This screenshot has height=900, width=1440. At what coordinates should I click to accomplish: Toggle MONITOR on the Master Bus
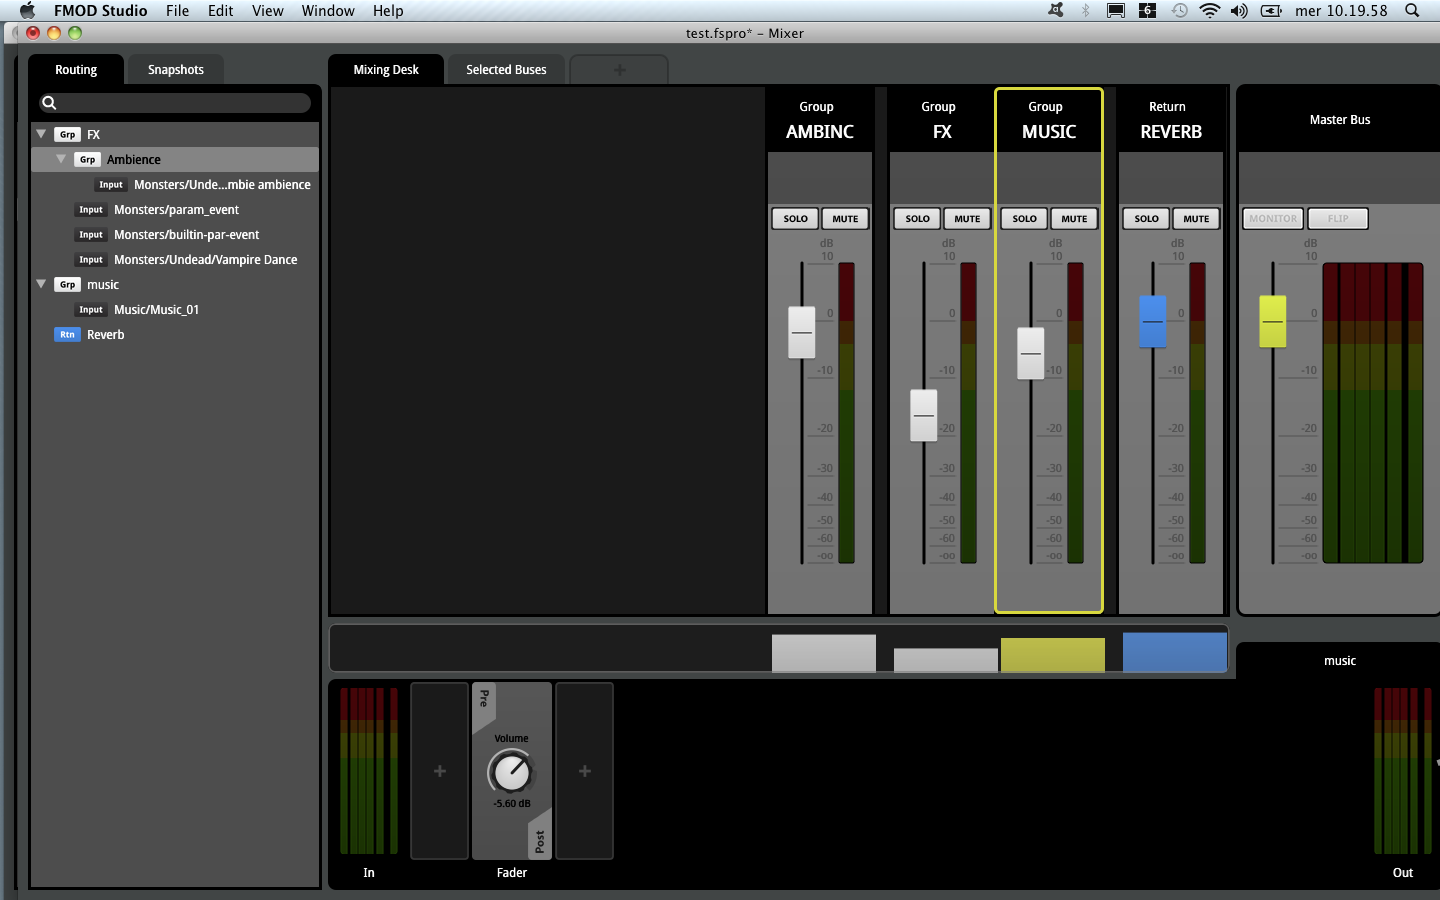coord(1273,219)
